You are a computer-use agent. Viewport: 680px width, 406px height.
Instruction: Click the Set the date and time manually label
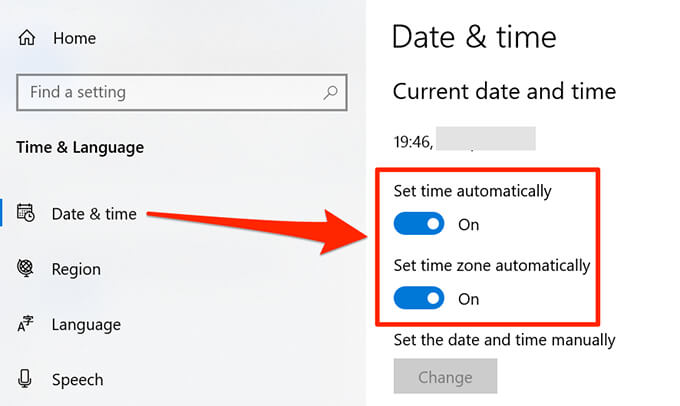click(504, 340)
